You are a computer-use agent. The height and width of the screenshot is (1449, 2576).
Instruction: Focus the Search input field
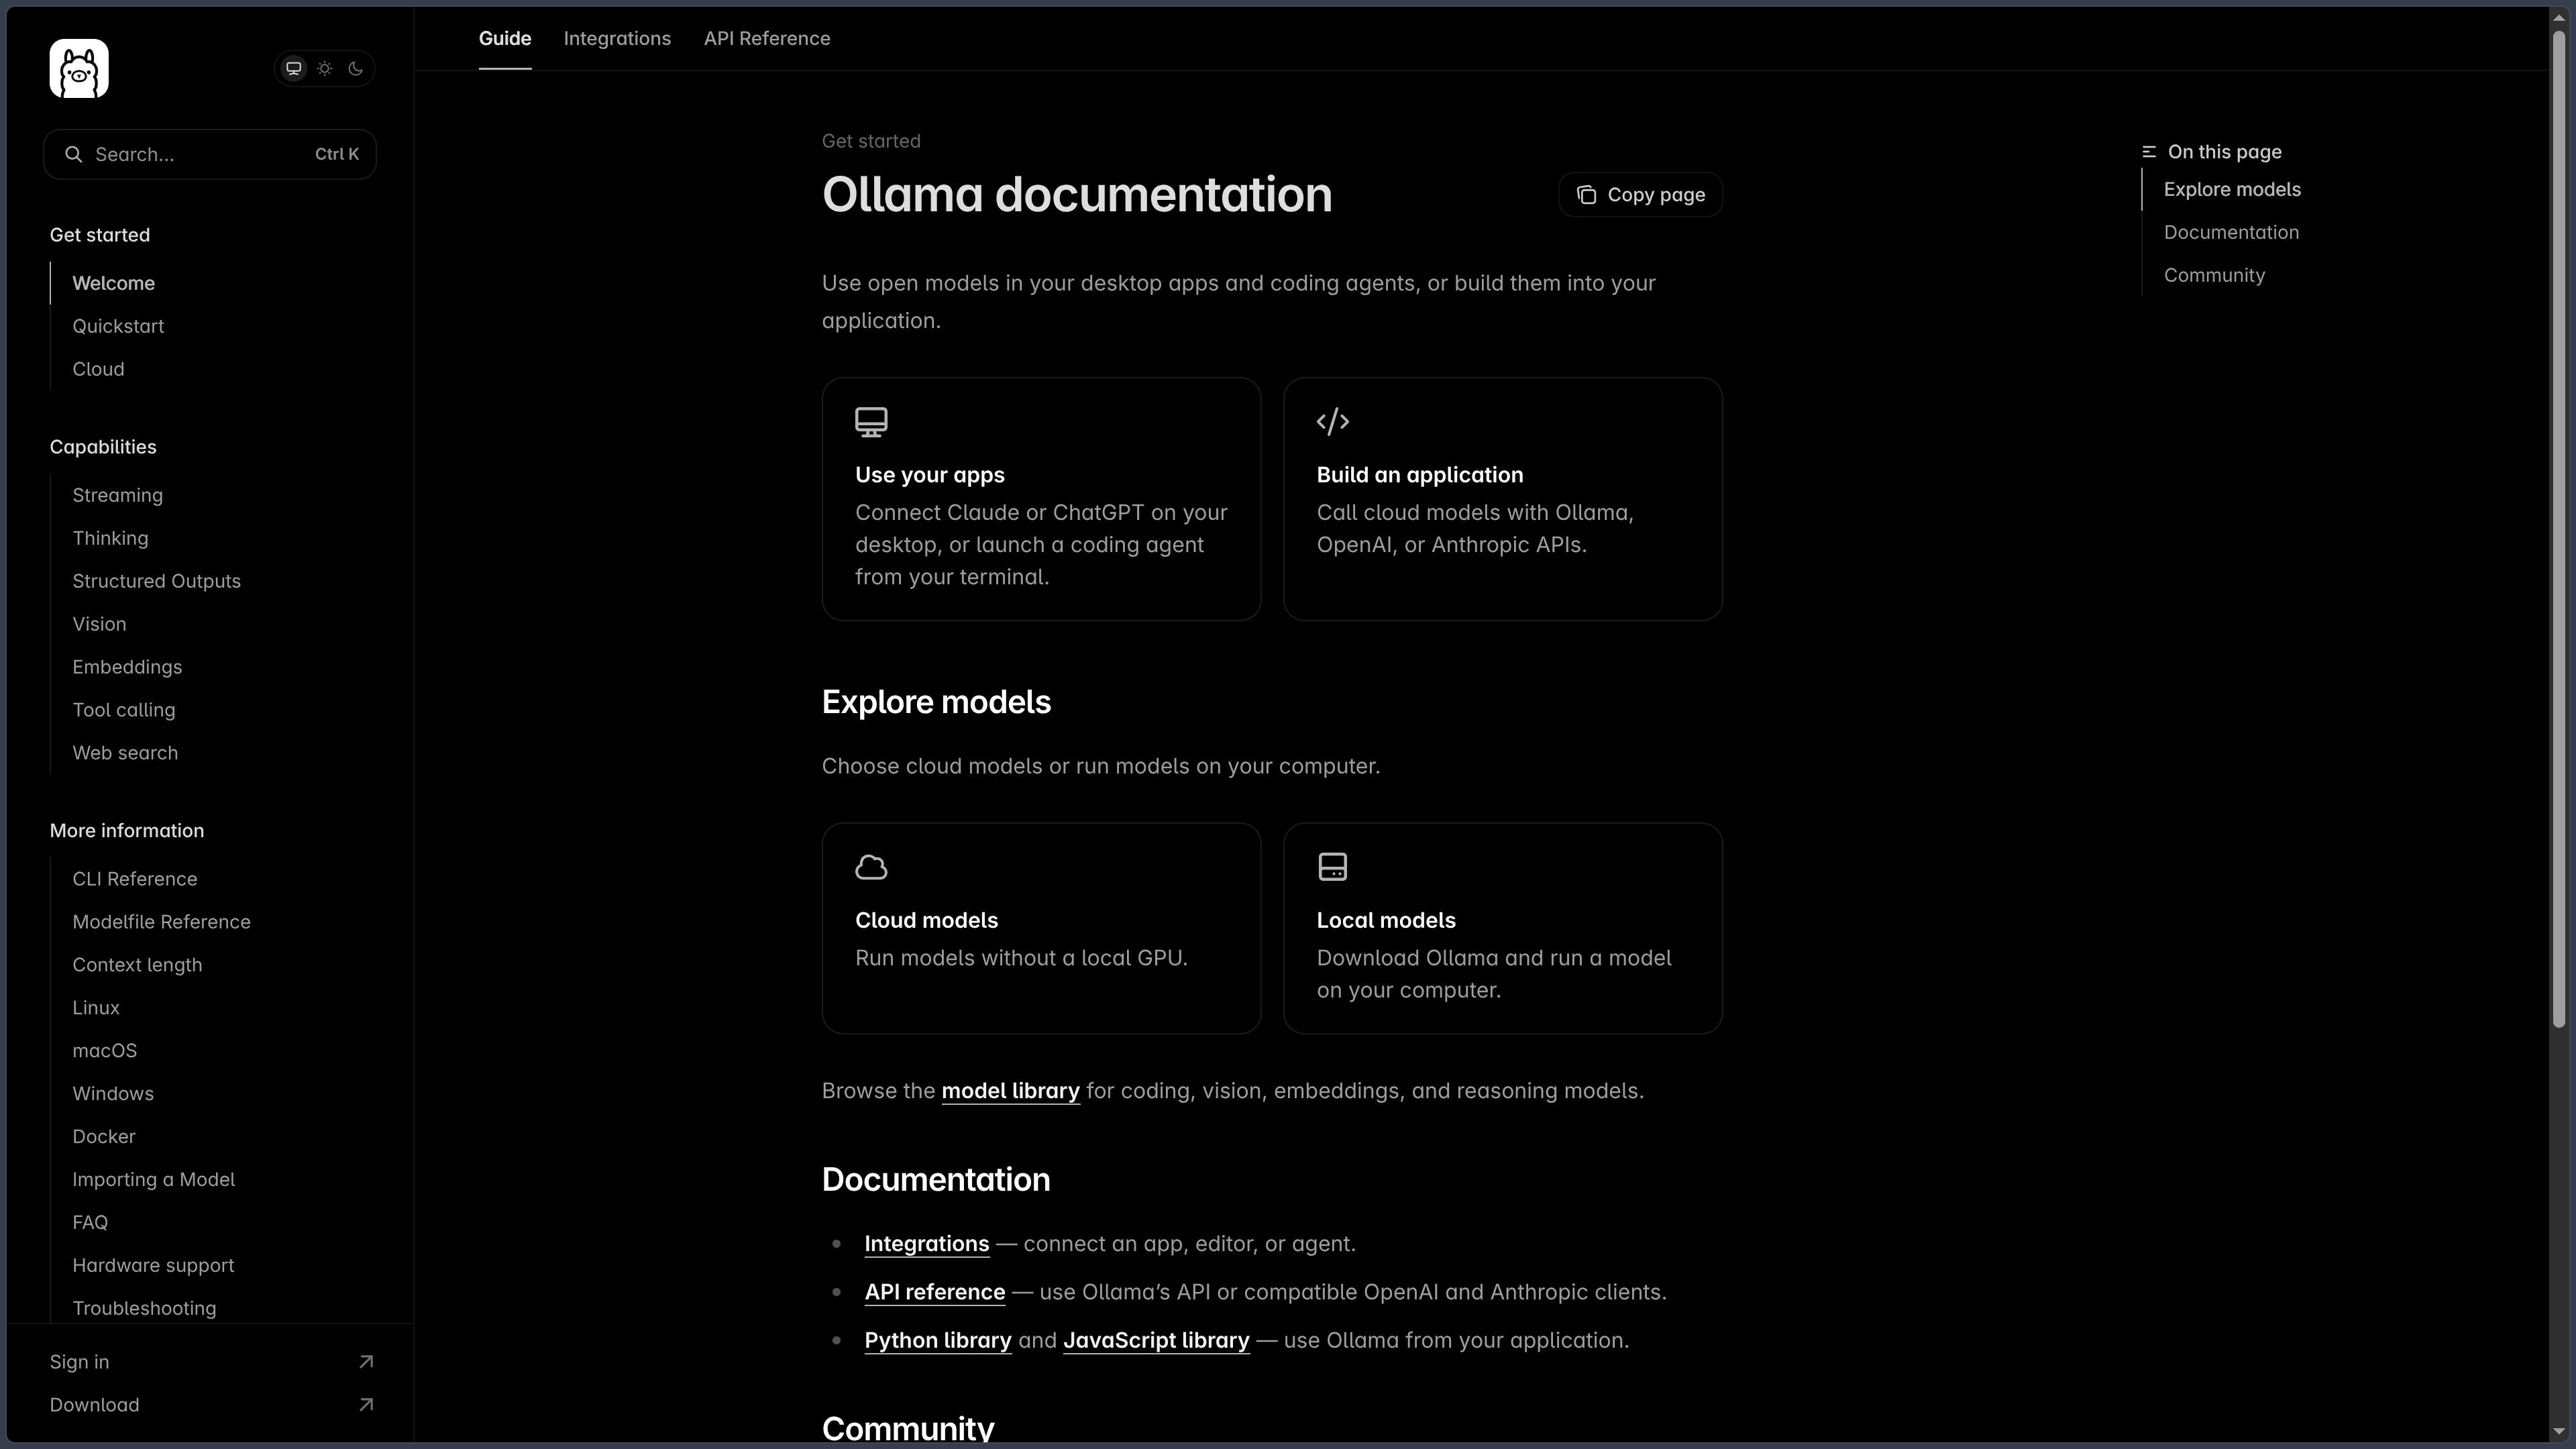[210, 154]
